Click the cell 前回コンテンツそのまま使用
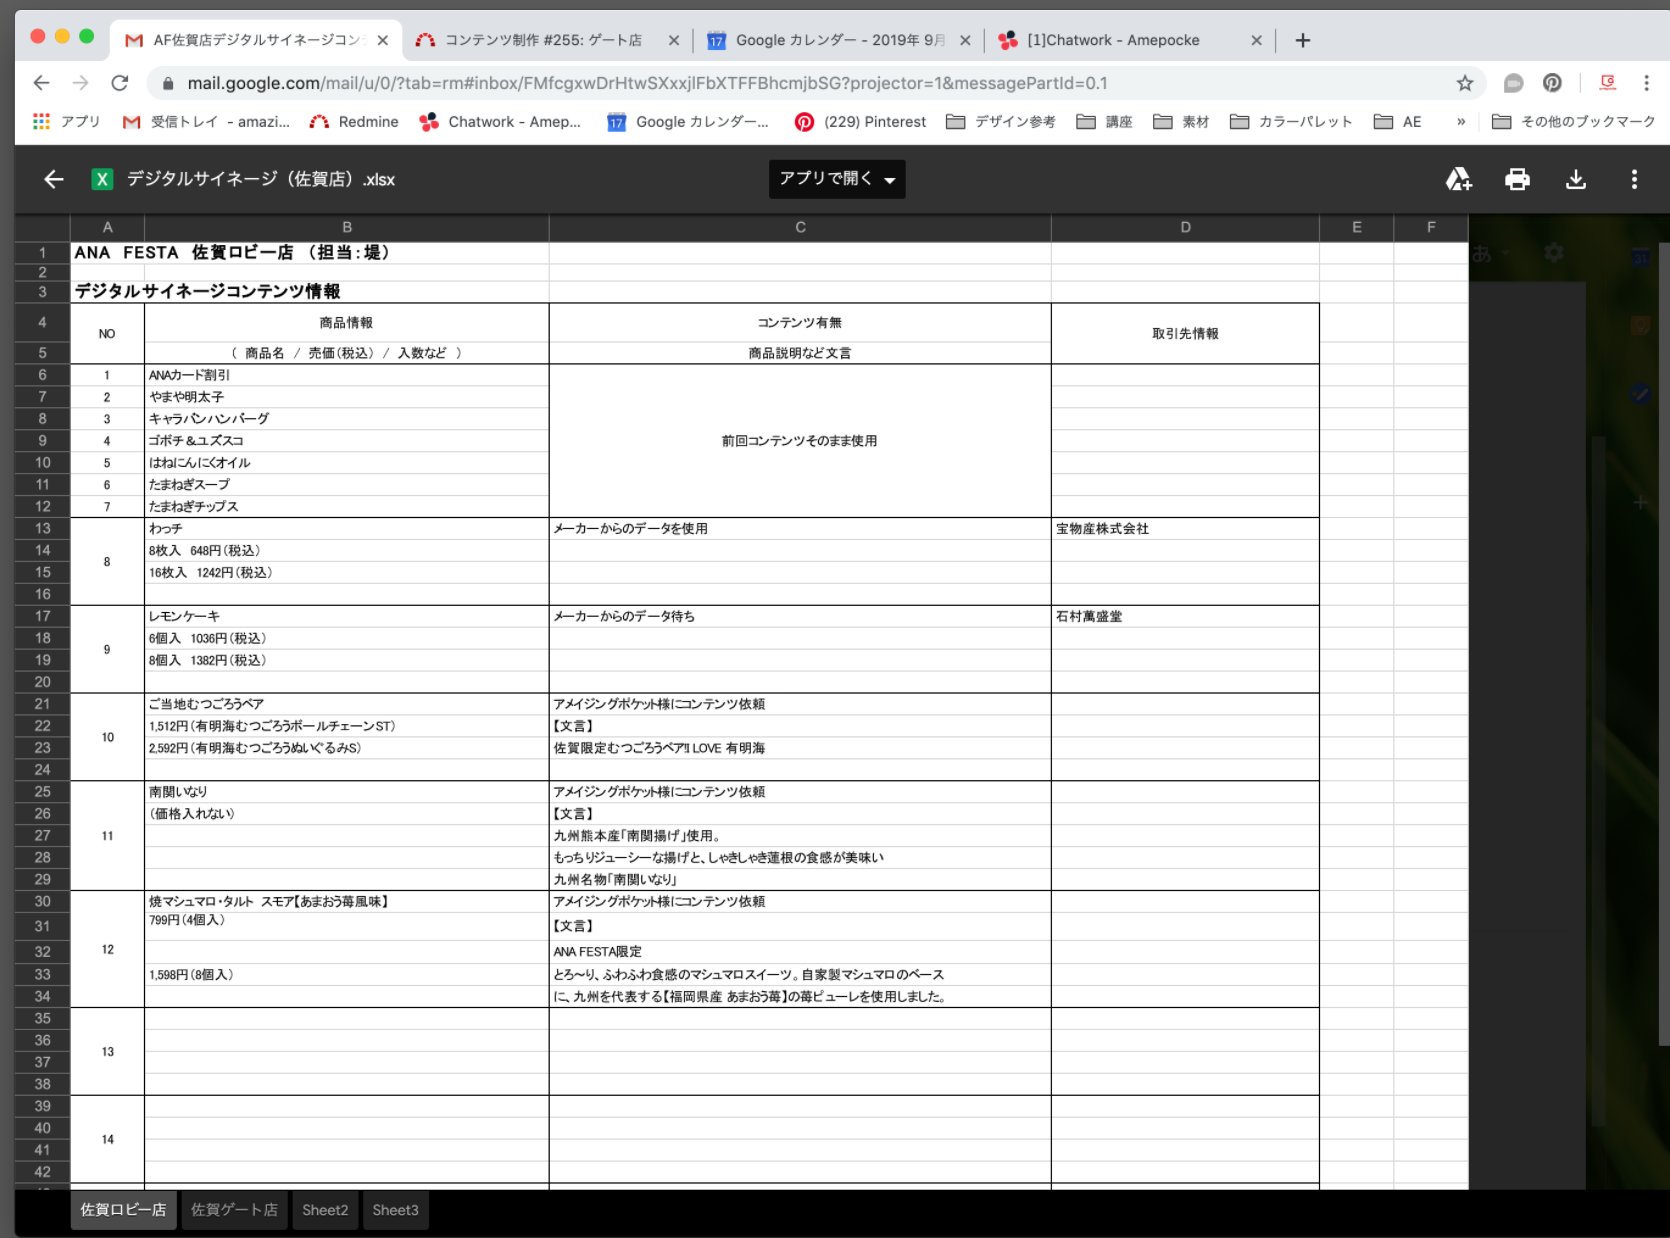 (x=799, y=441)
